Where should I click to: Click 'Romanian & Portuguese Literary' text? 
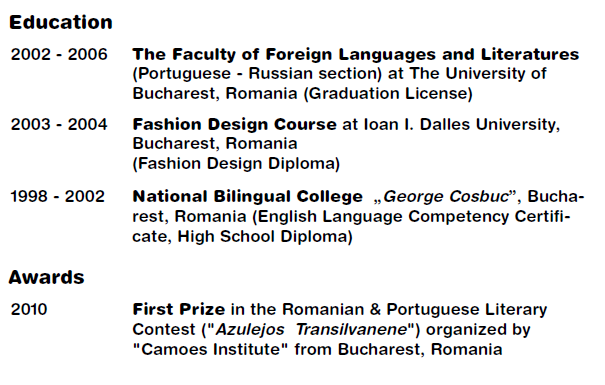tap(414, 309)
